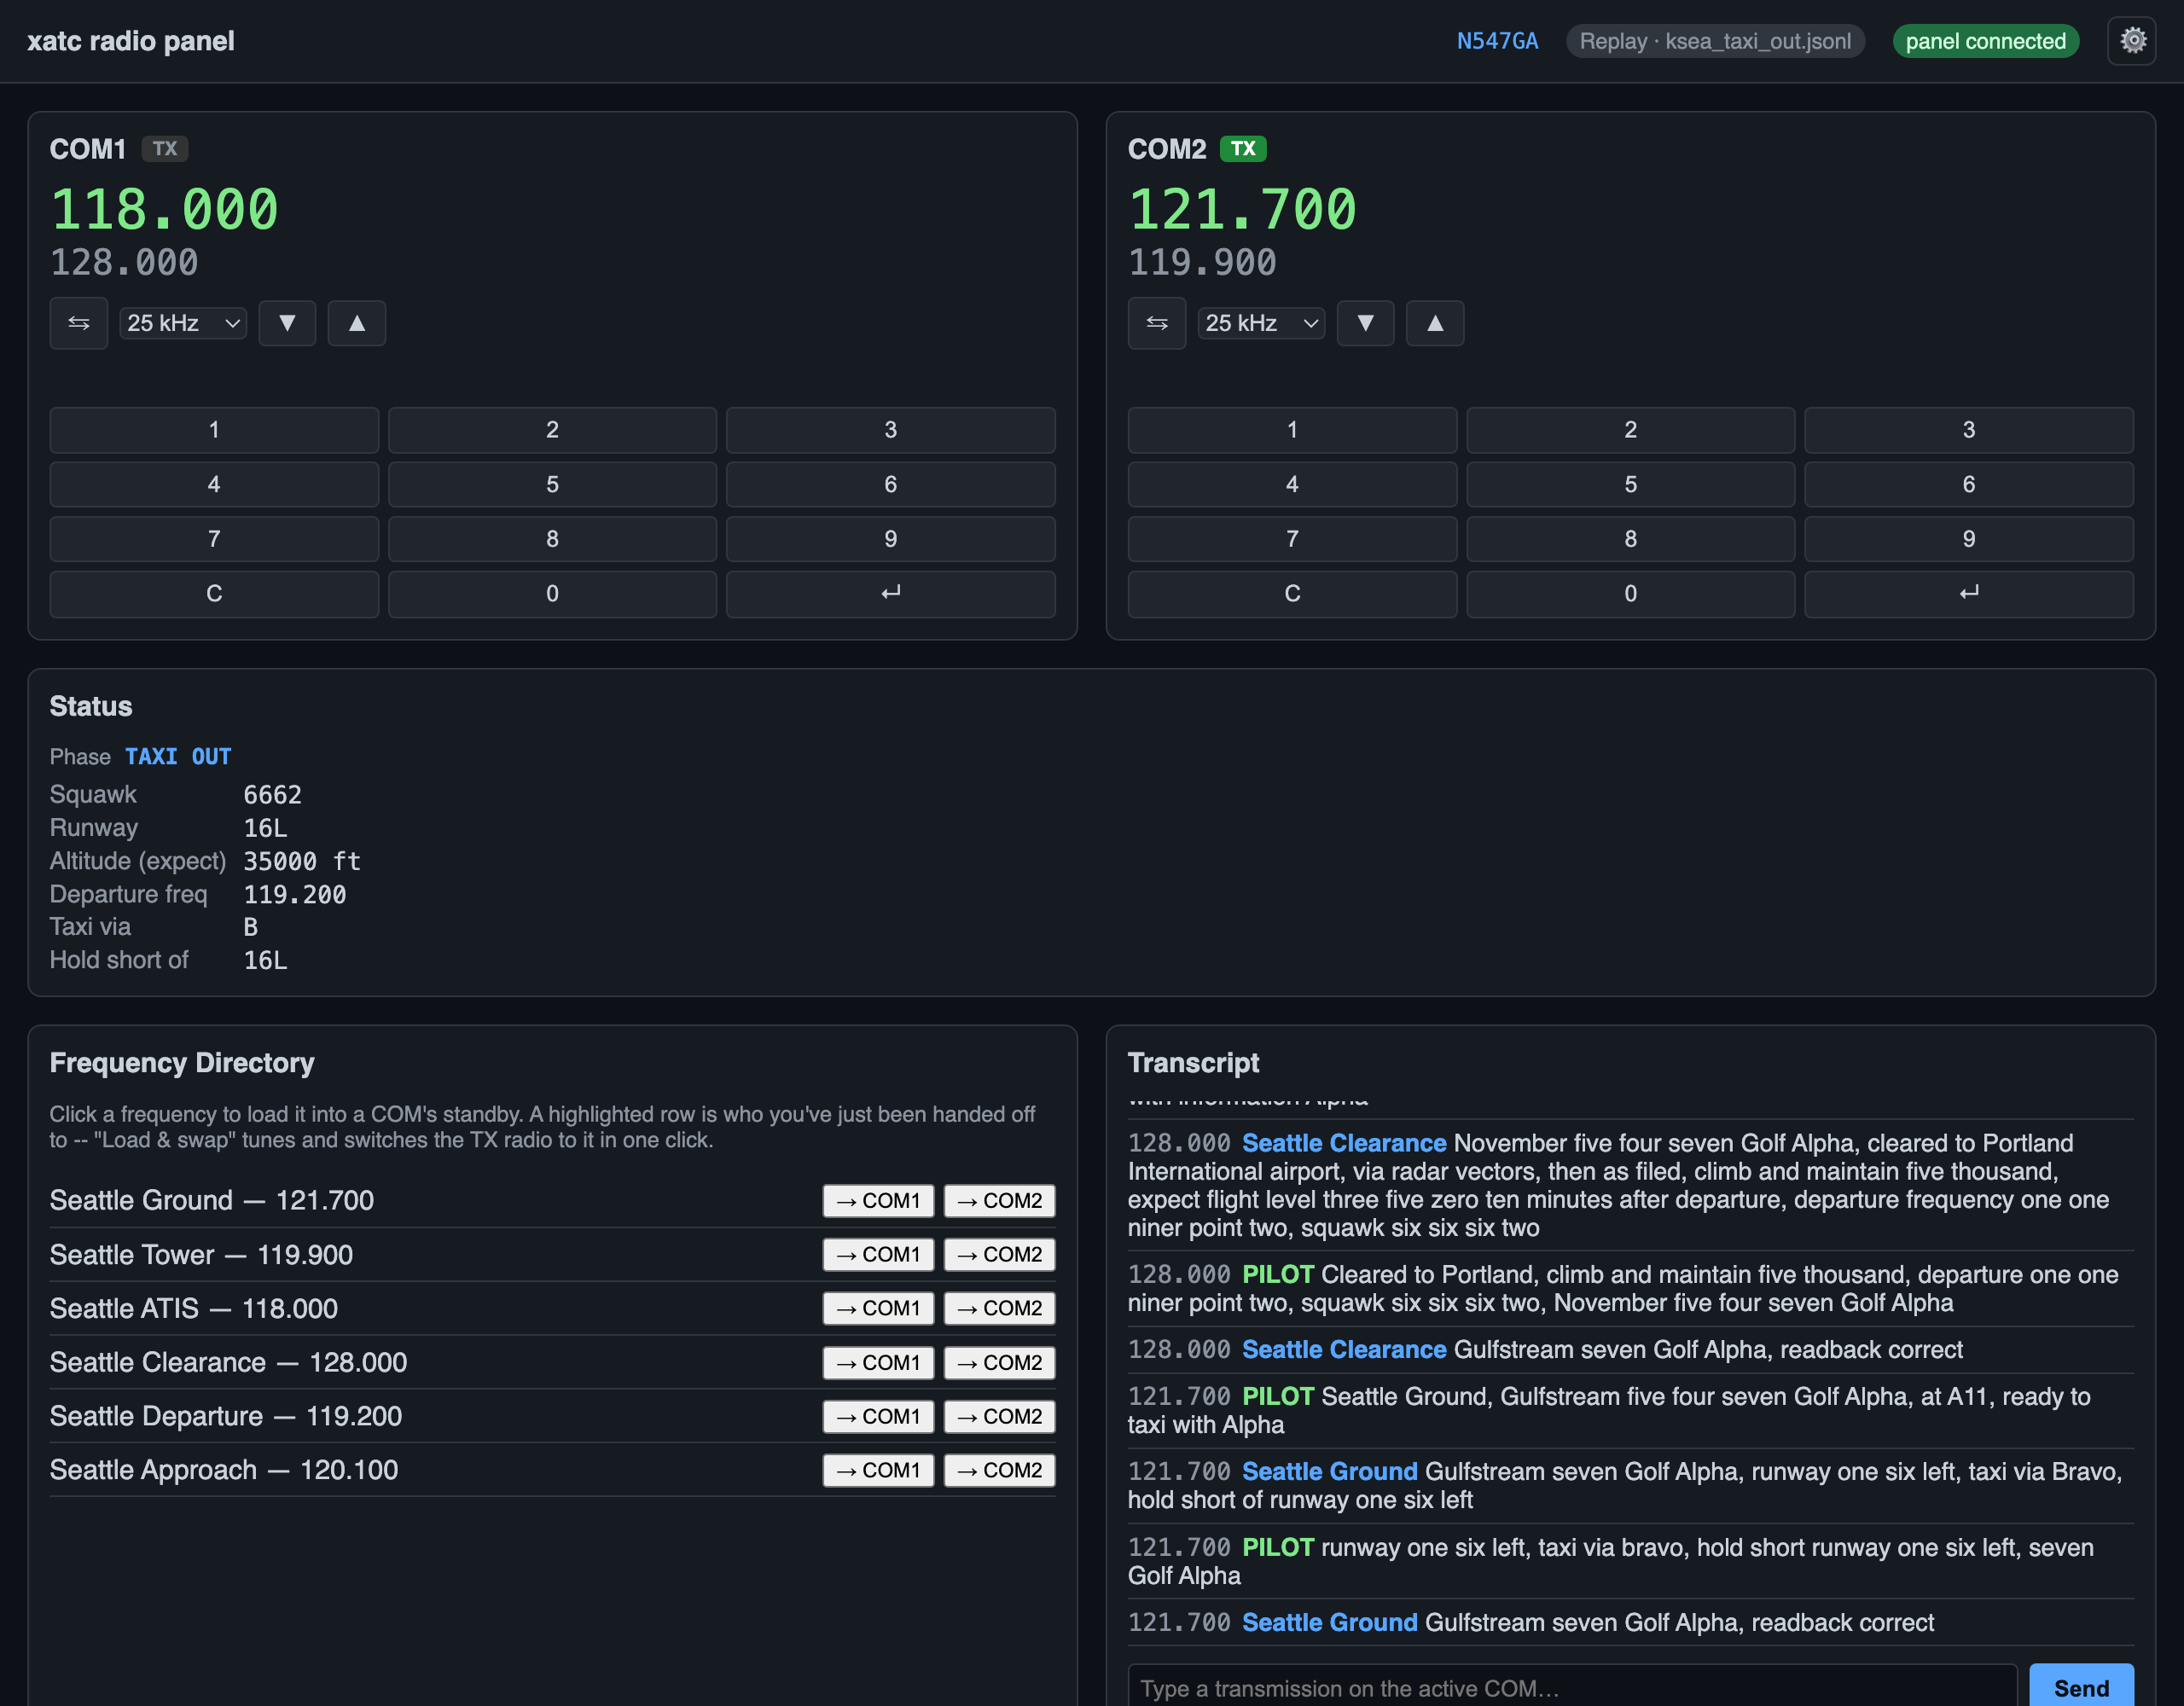The image size is (2184, 1706).
Task: Load Seattle ATIS into COM2
Action: point(999,1309)
